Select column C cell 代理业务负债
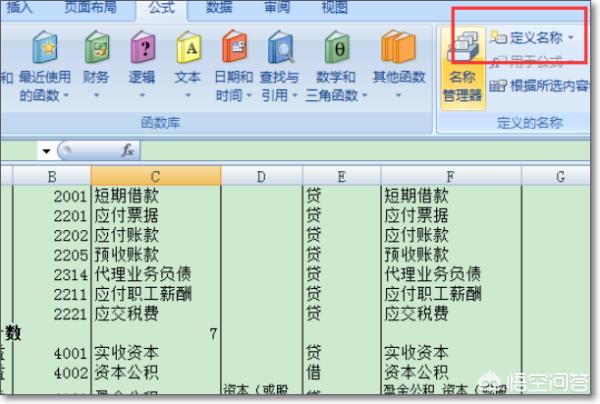The width and height of the screenshot is (600, 404). pos(156,274)
